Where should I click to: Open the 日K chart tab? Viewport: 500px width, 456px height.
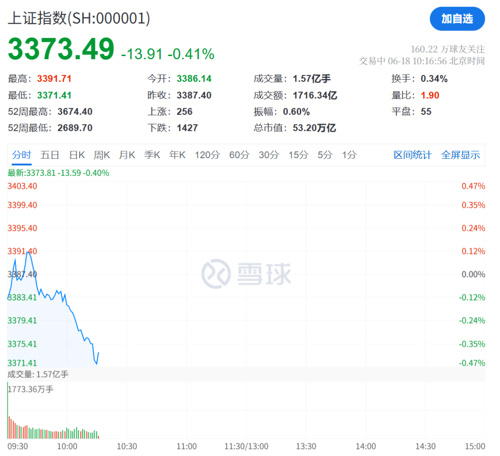coord(77,155)
